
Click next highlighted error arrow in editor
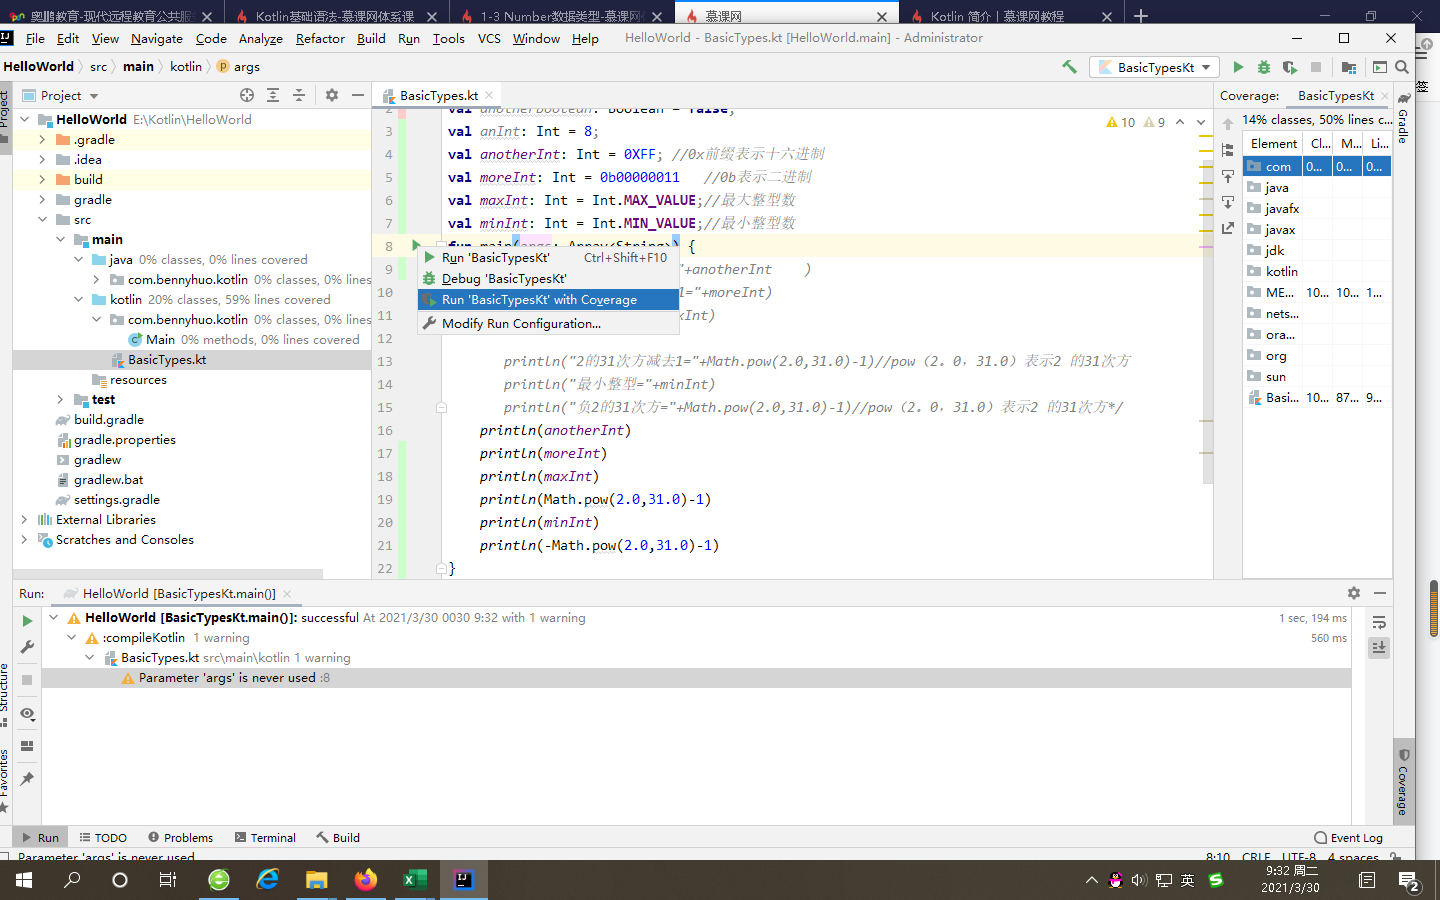1201,122
